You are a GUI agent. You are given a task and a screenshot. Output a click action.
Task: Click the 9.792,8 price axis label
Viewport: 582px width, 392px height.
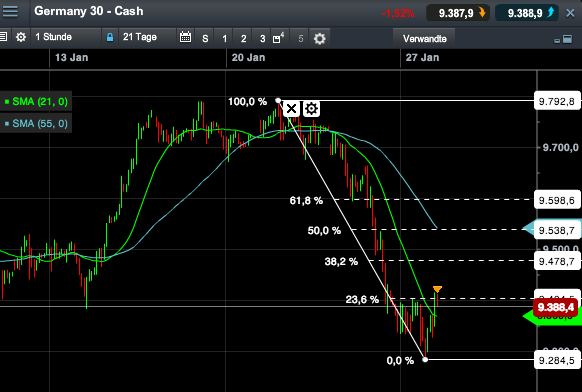point(557,101)
